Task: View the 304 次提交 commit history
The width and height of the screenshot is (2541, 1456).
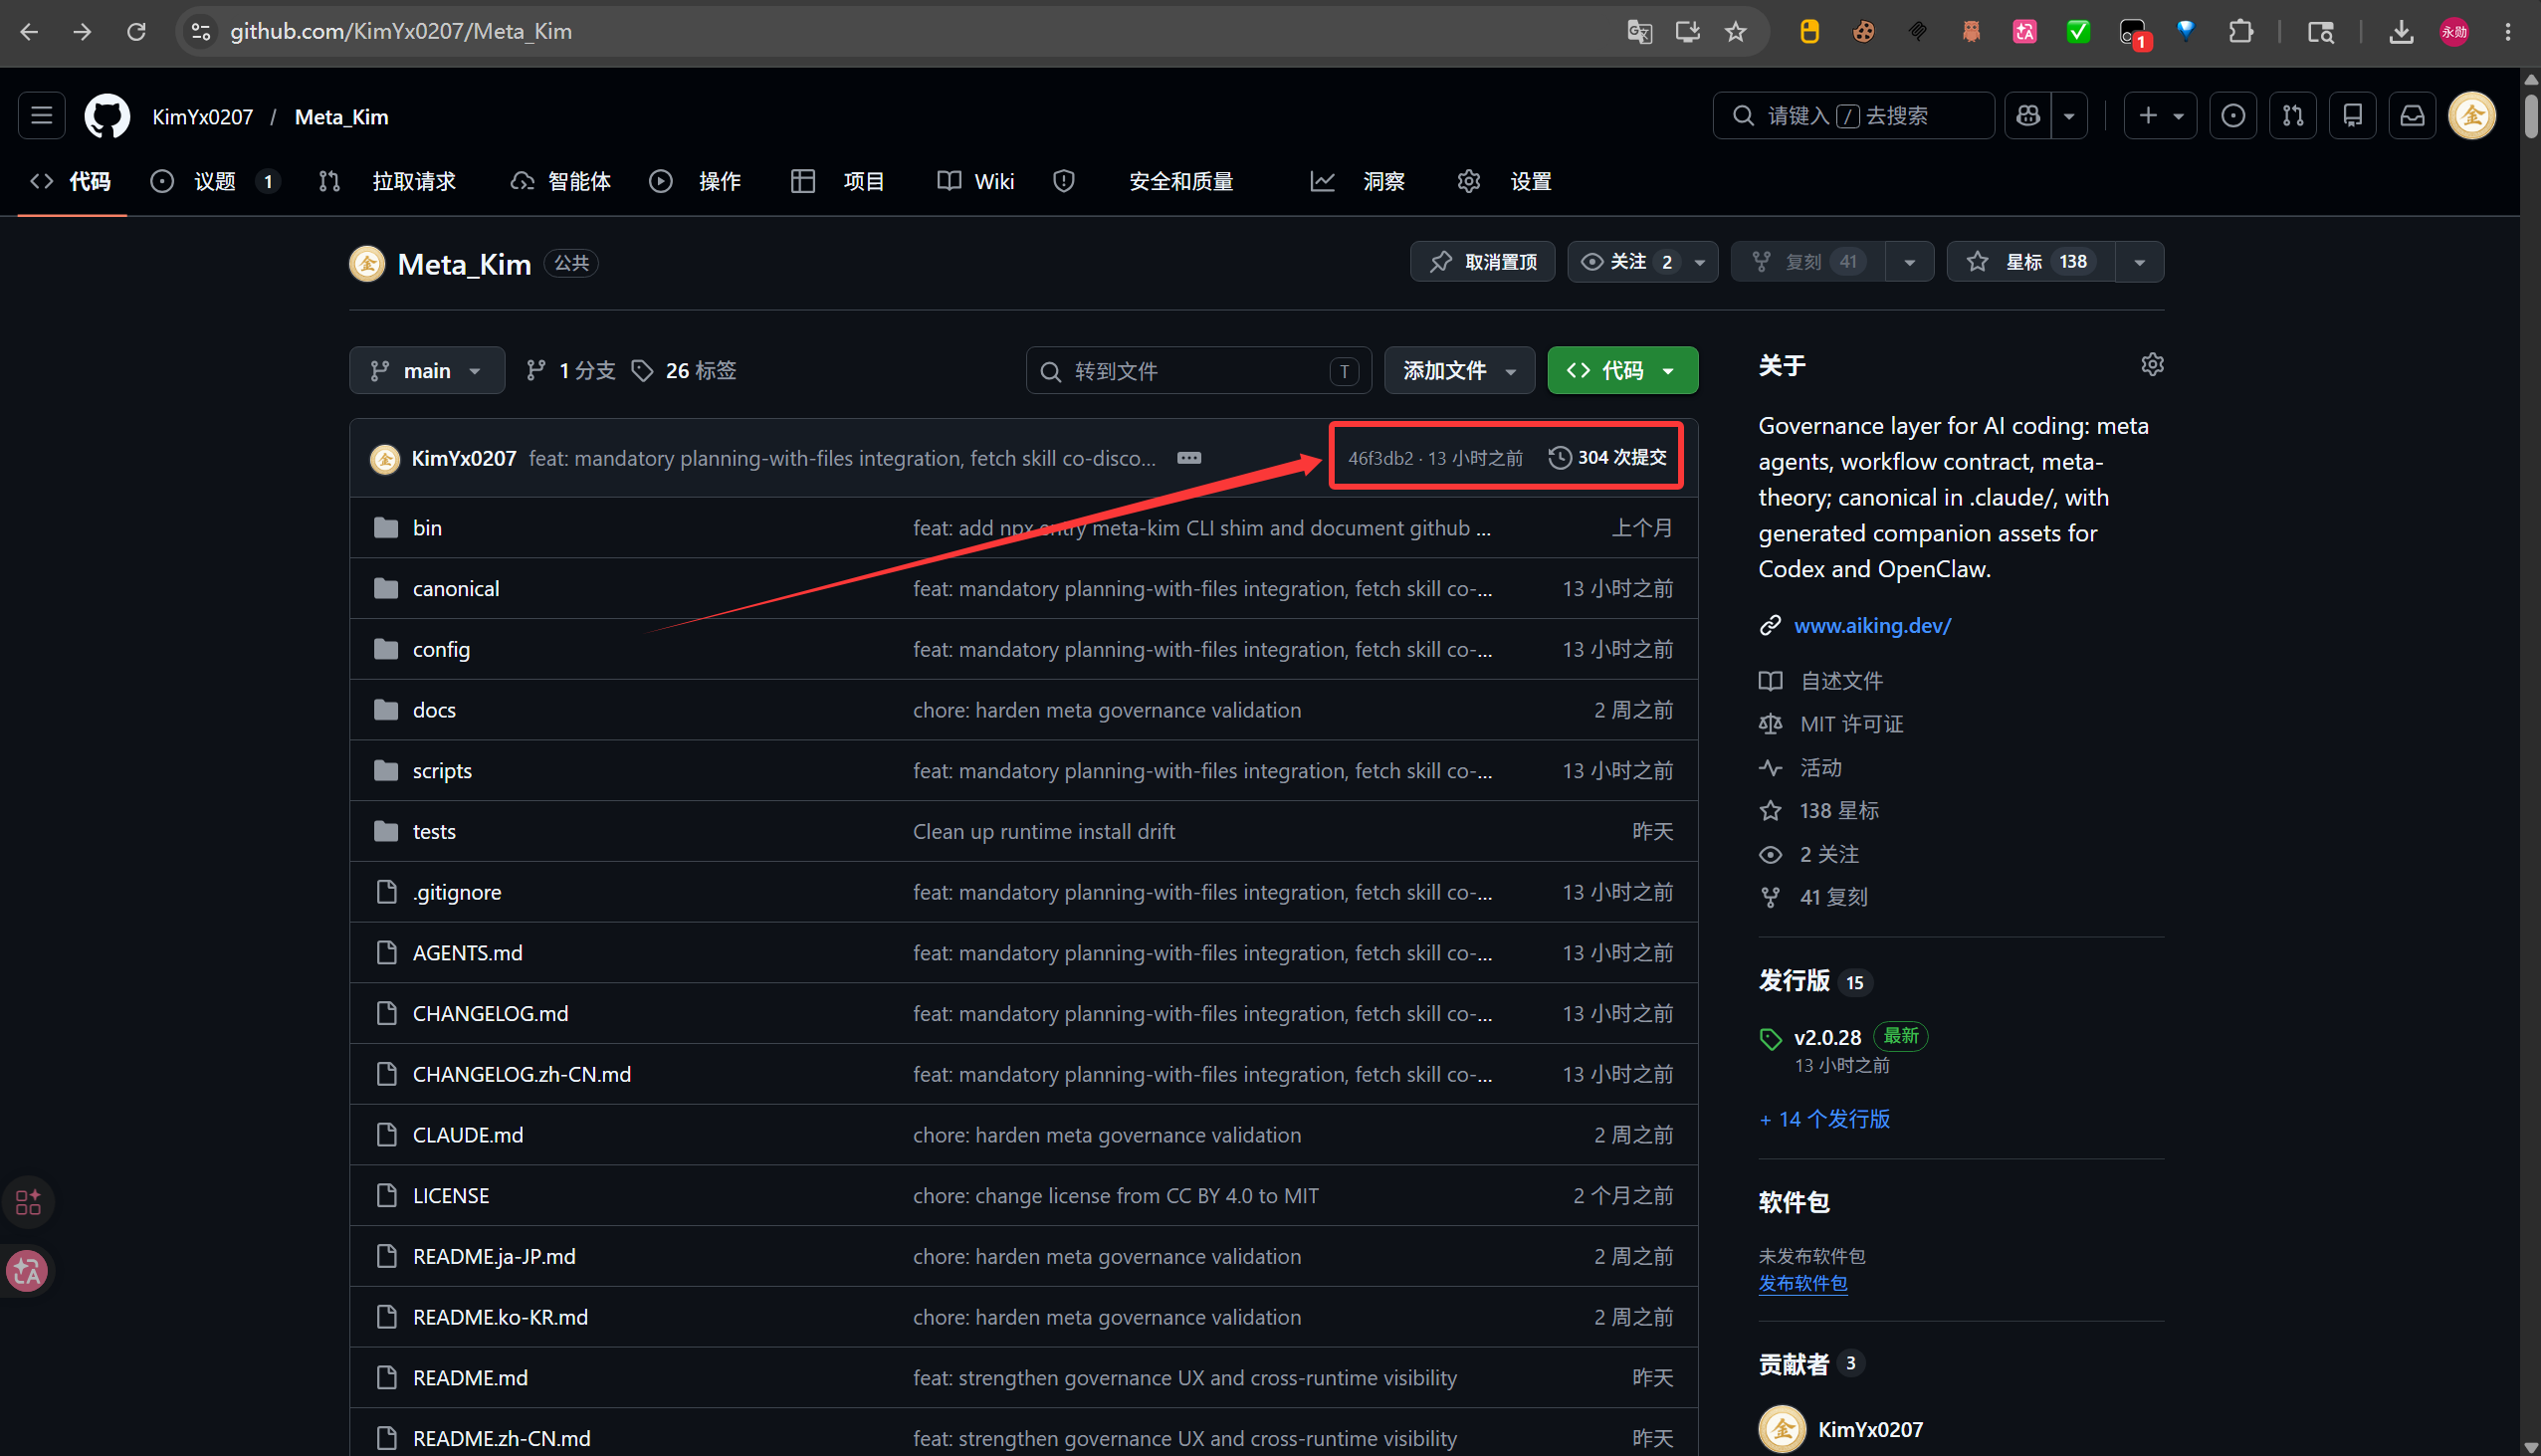Action: 1608,458
